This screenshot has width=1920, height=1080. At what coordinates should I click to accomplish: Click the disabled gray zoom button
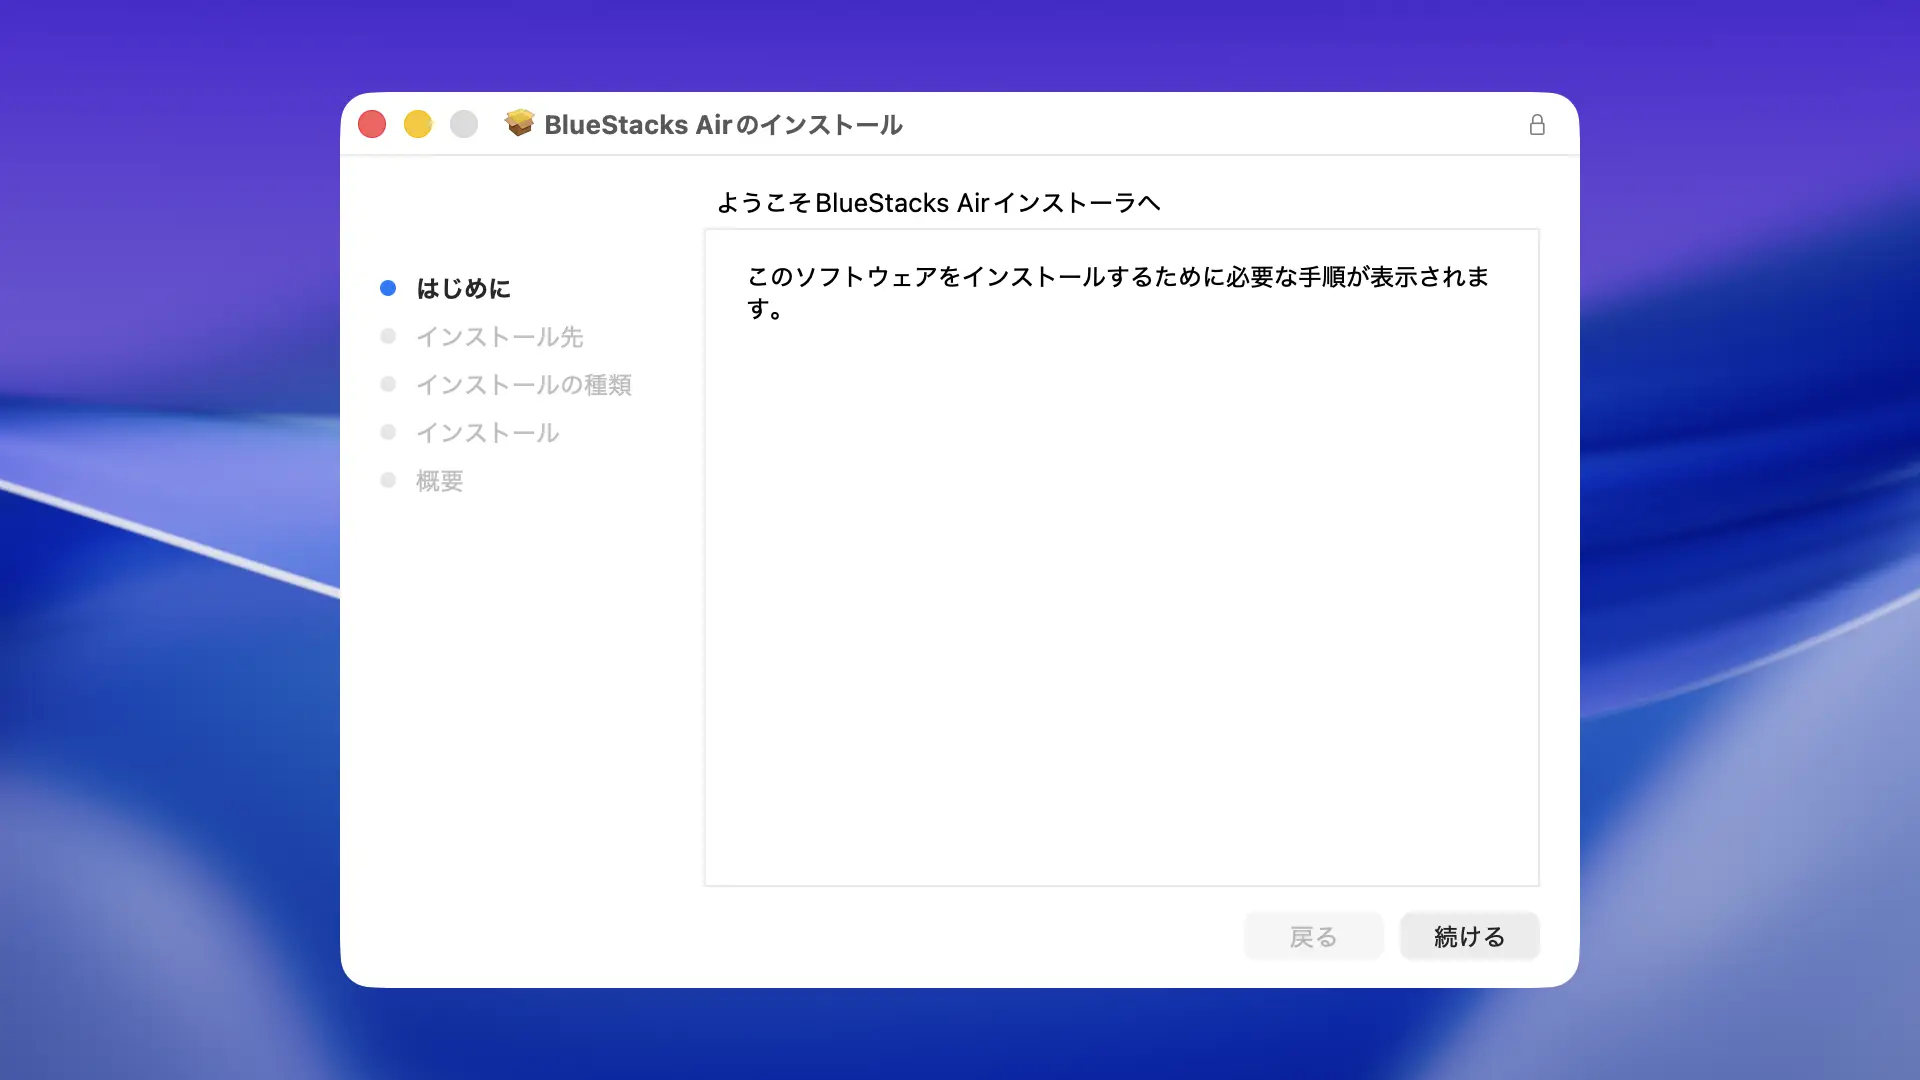[464, 124]
